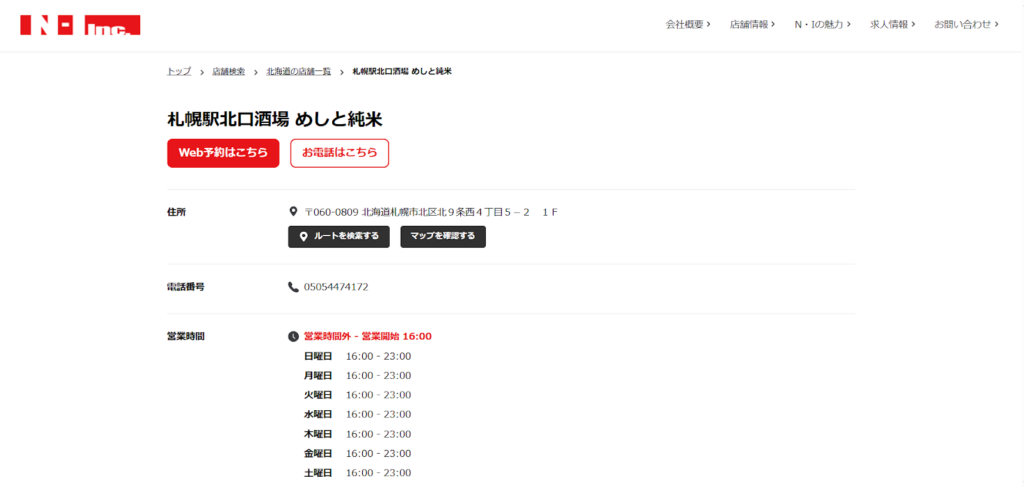
Task: Expand the お問い合わせ menu
Action: (966, 24)
